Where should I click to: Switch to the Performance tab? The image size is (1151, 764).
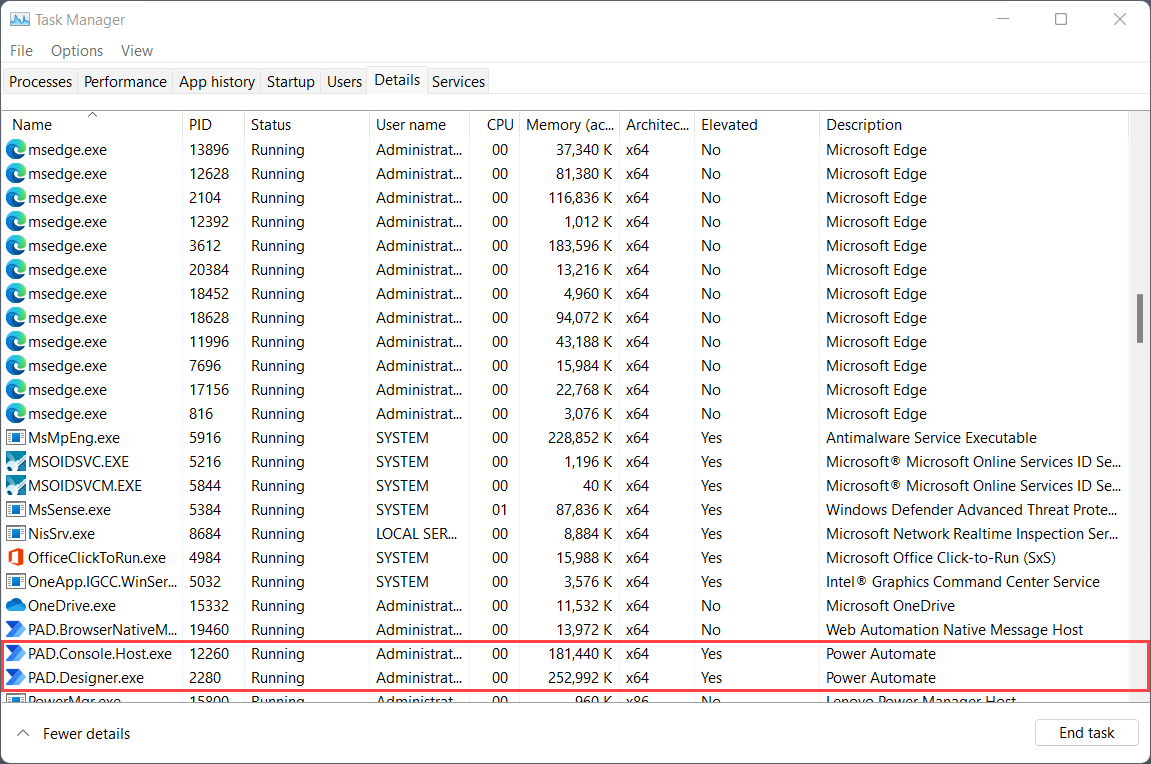125,81
